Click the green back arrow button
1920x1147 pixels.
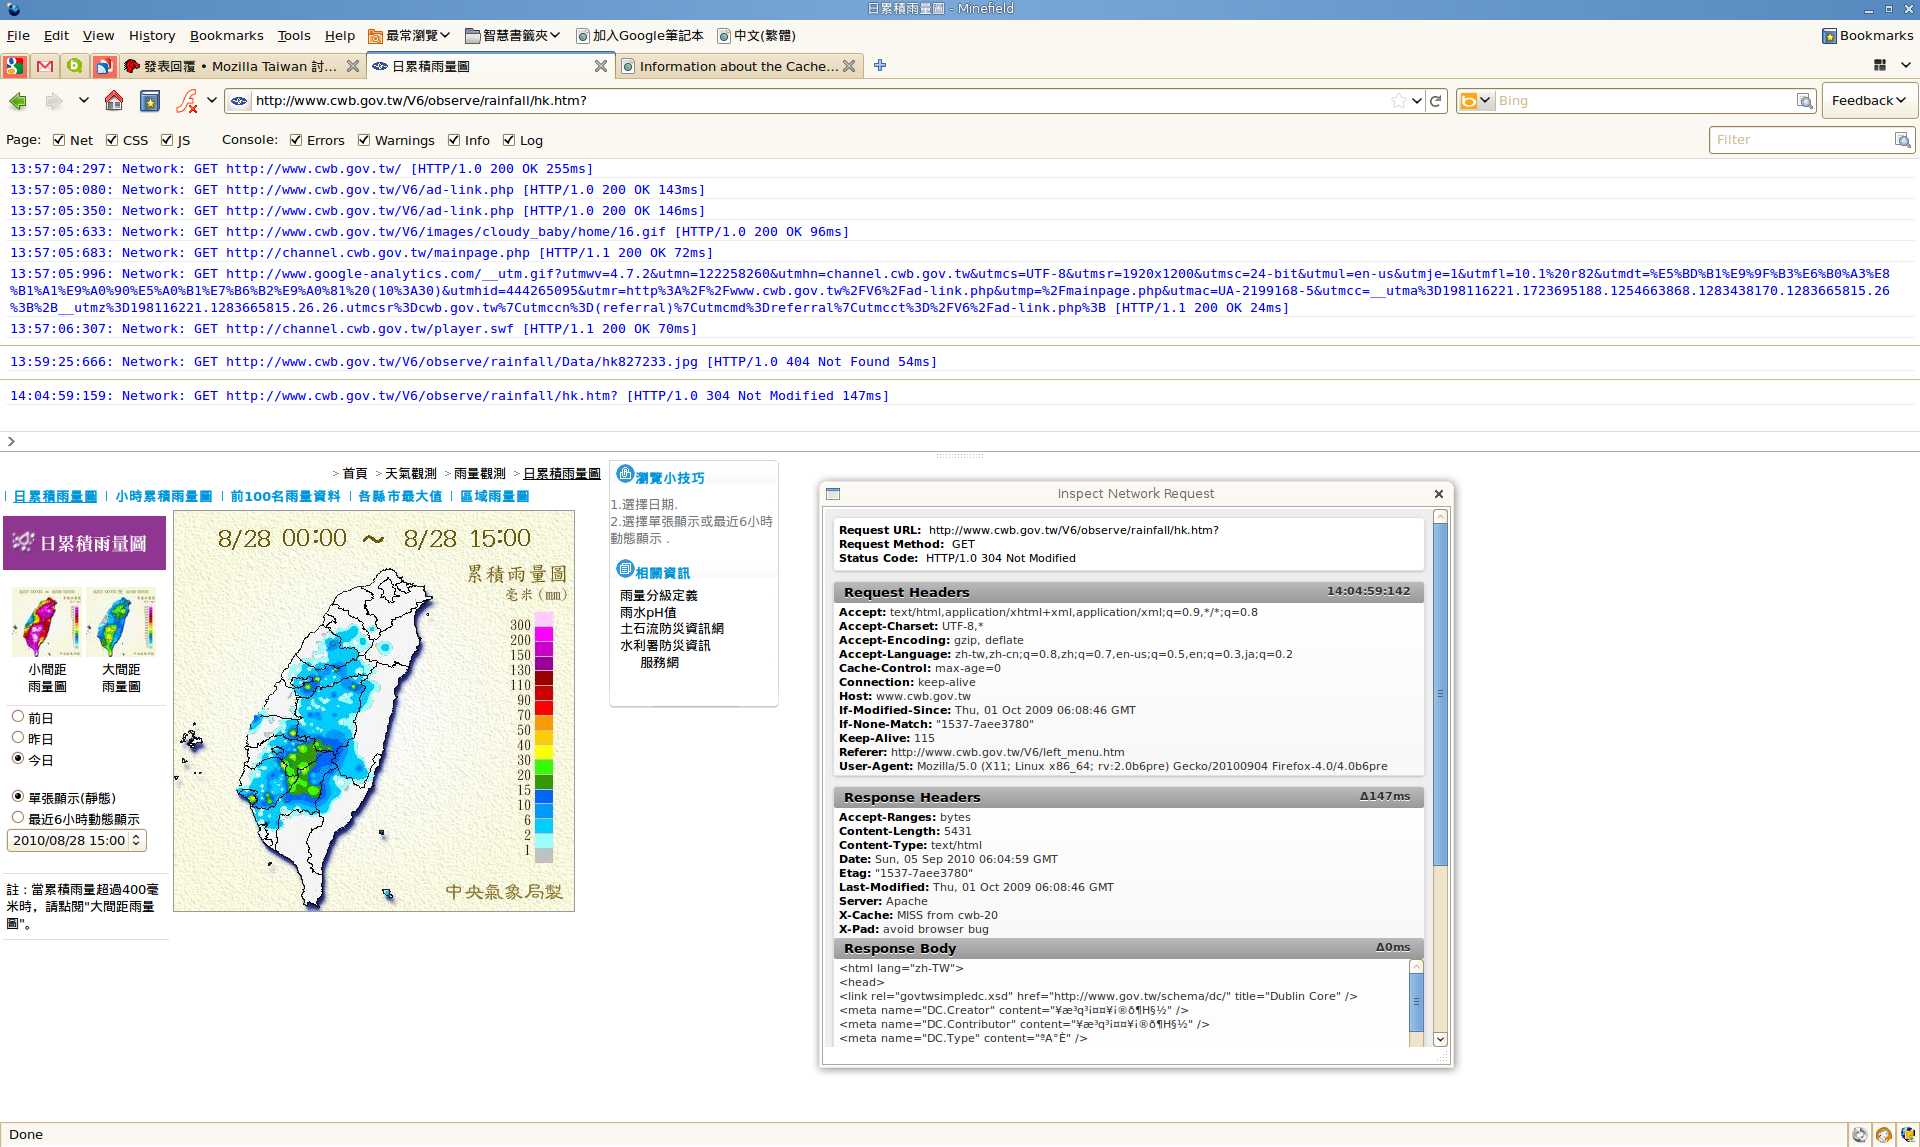point(18,101)
